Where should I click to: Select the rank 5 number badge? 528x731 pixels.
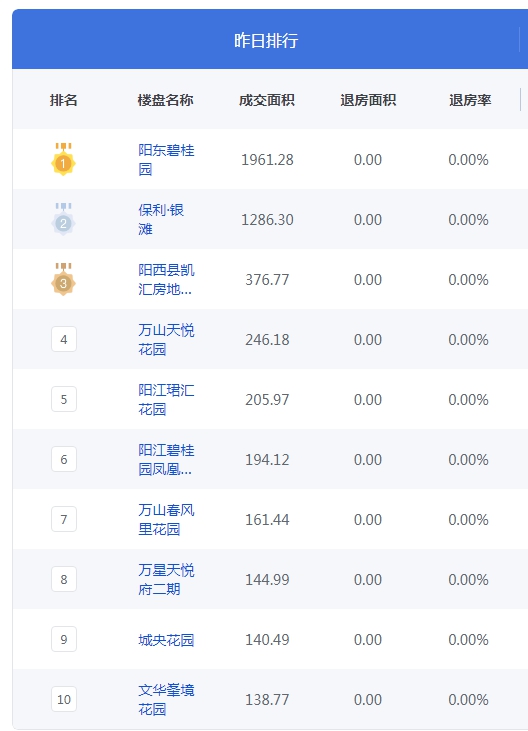pyautogui.click(x=64, y=399)
